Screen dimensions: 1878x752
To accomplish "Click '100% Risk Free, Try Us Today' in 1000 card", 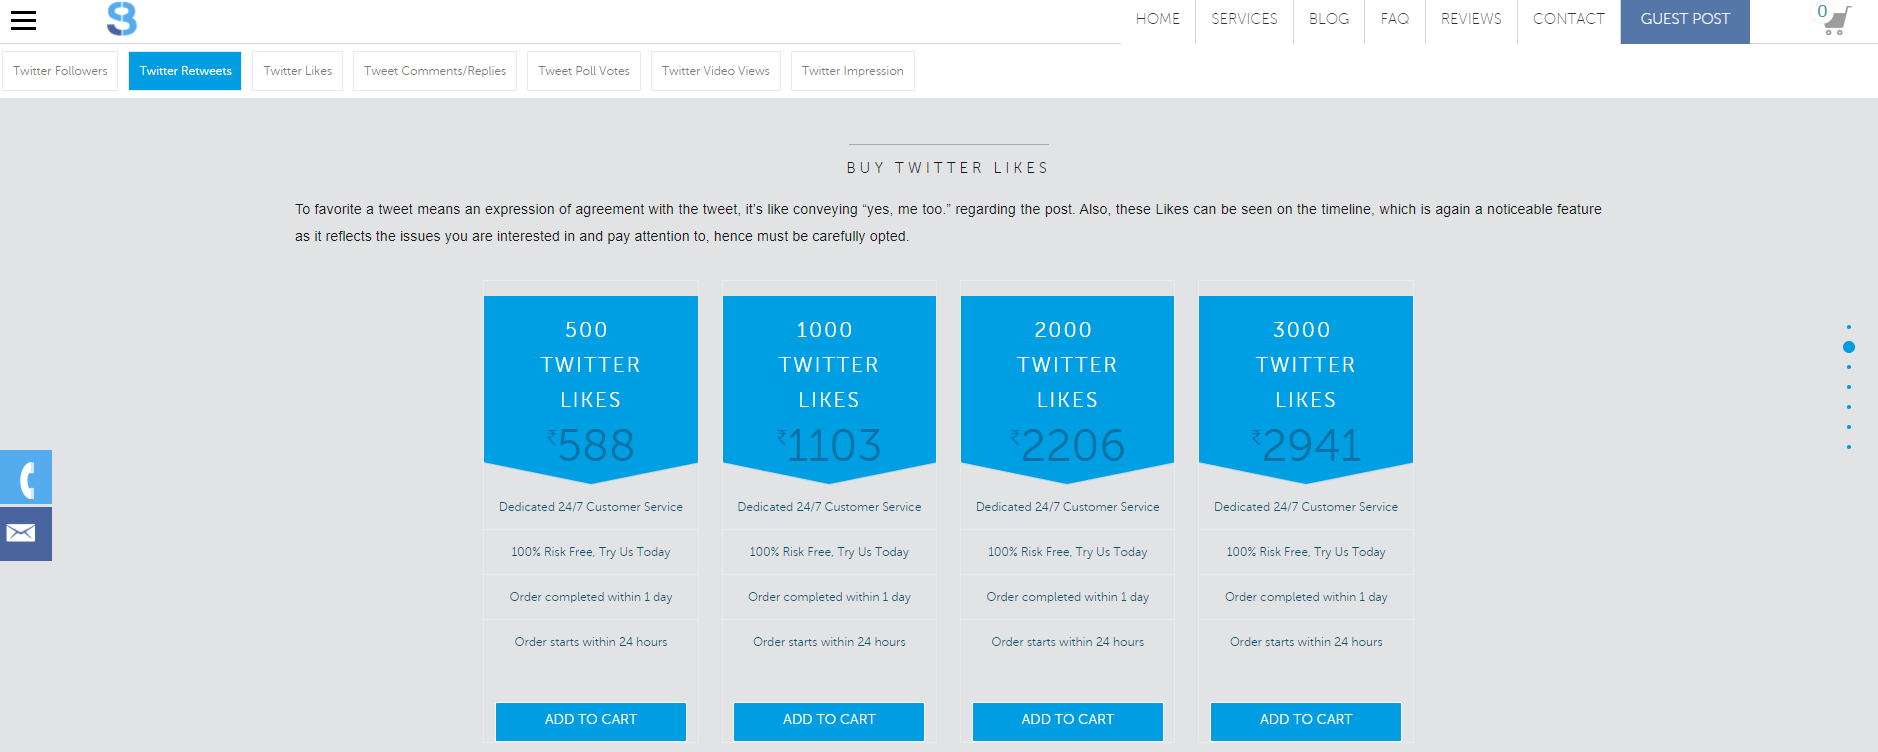I will (829, 552).
